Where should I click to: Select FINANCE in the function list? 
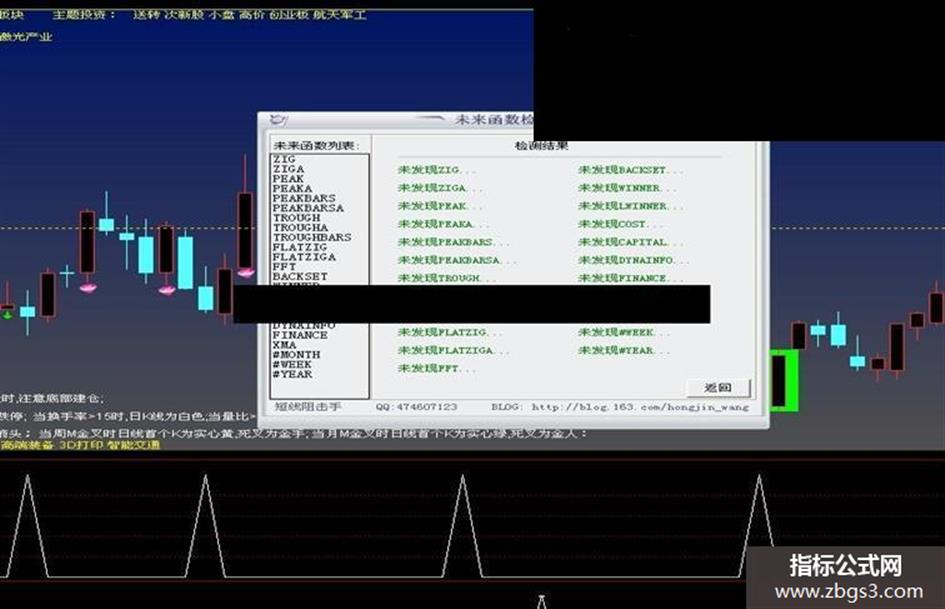point(300,335)
